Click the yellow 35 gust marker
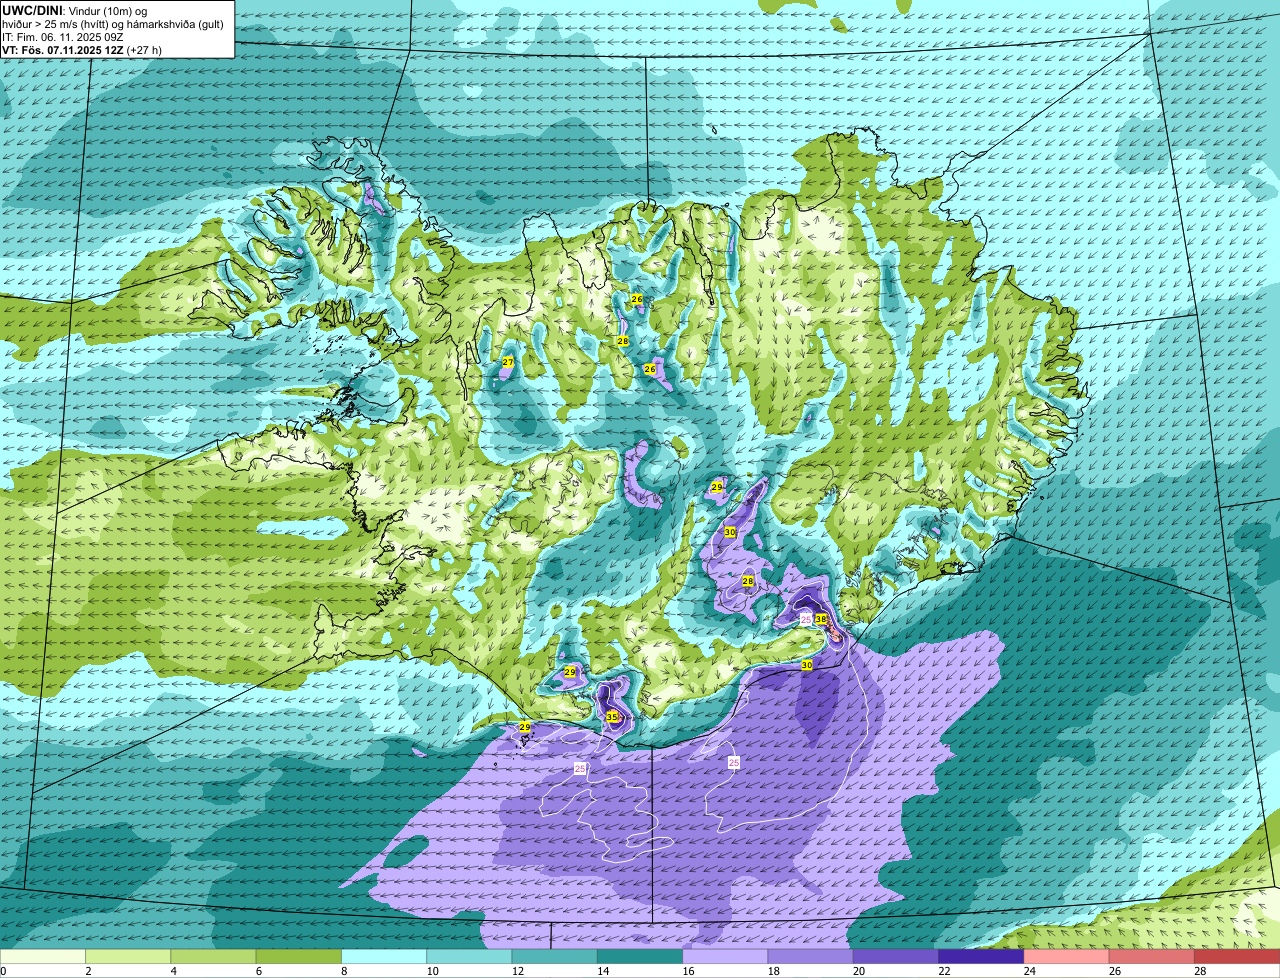The width and height of the screenshot is (1280, 978). pos(612,717)
